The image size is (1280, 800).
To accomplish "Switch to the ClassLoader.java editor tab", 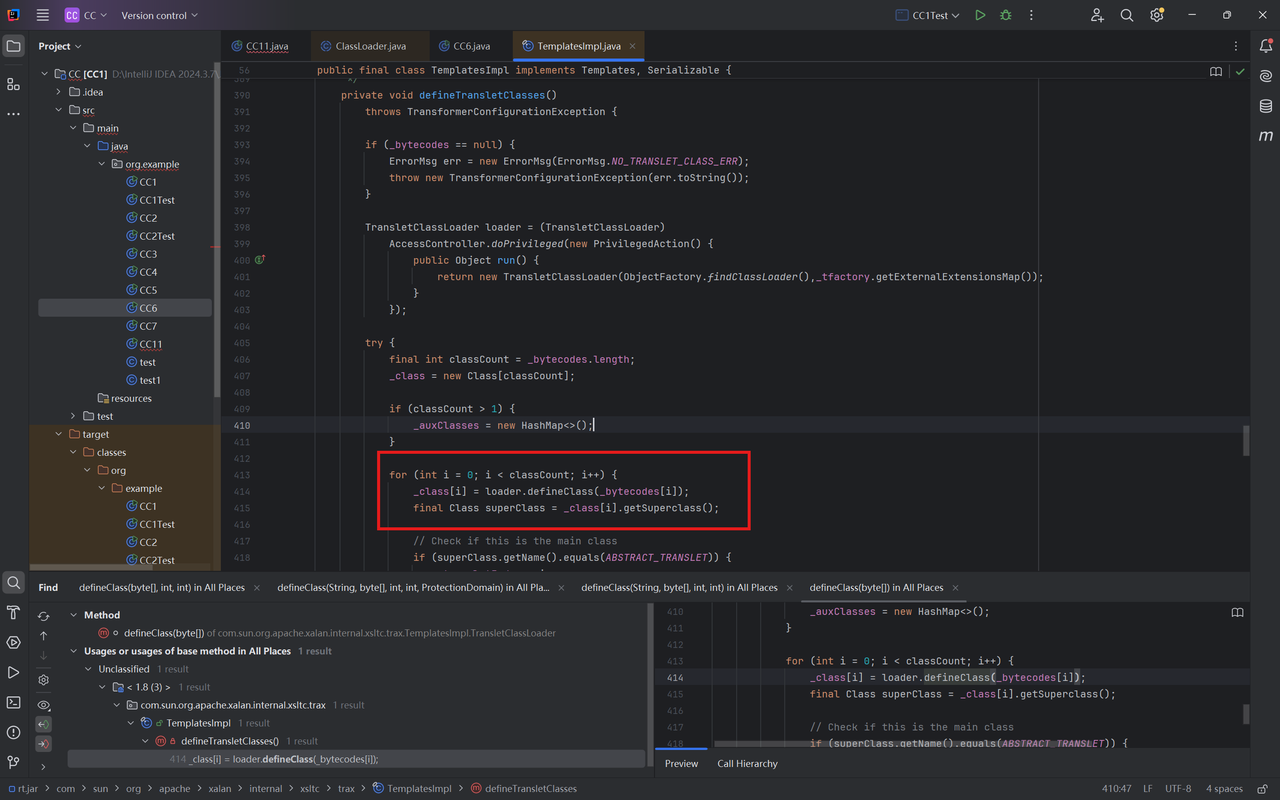I will pos(370,46).
